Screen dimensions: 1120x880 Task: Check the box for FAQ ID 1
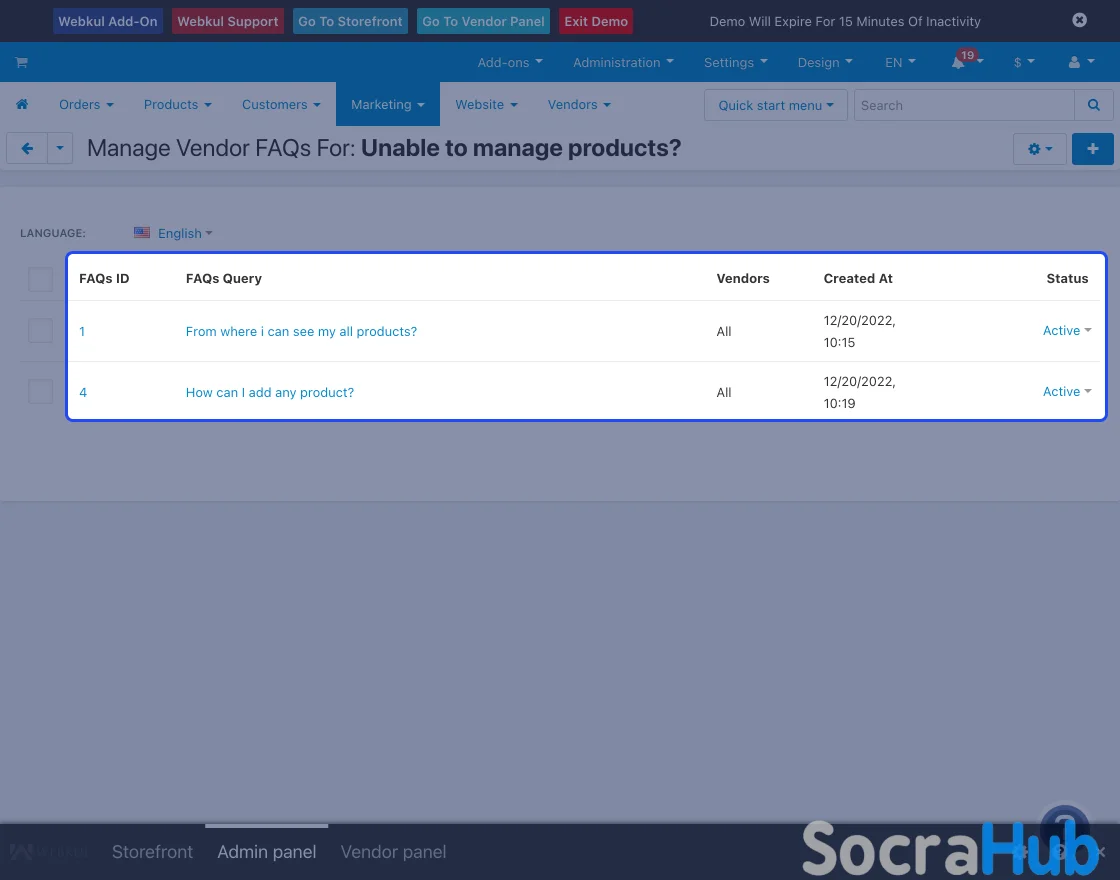pyautogui.click(x=40, y=331)
